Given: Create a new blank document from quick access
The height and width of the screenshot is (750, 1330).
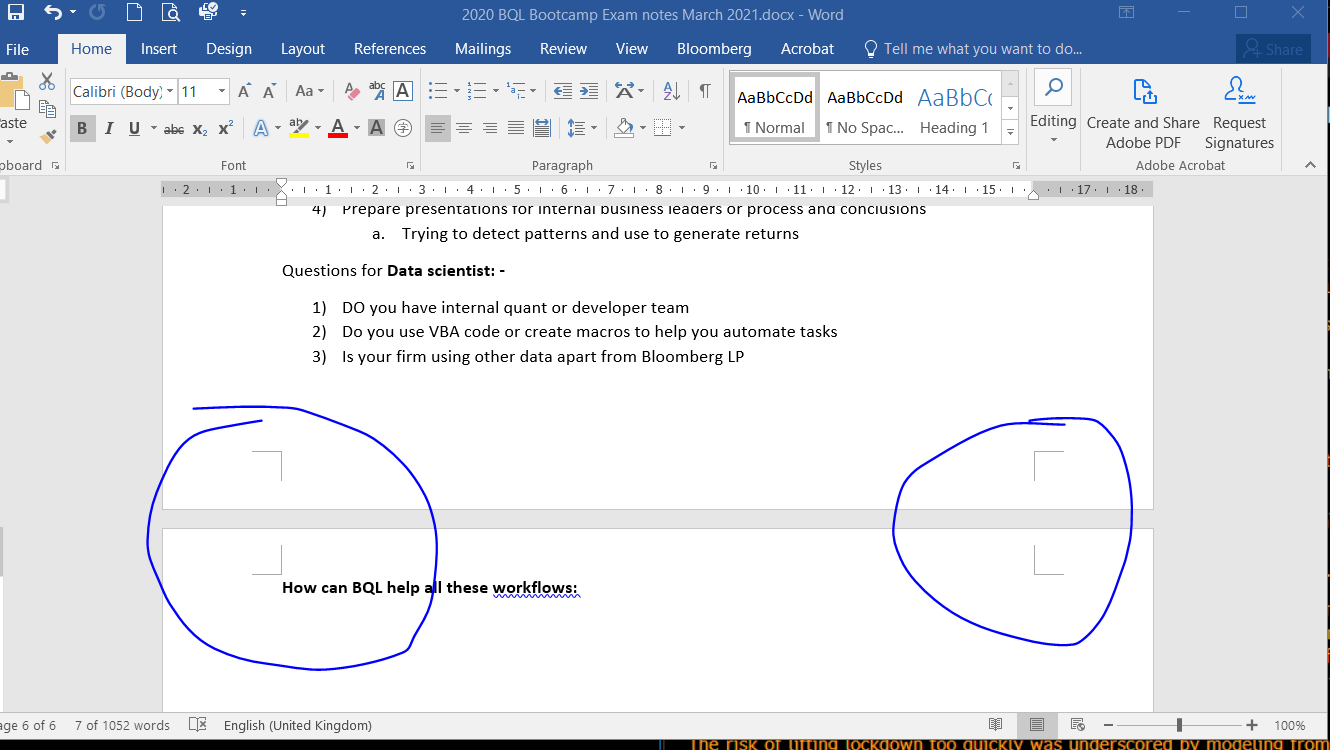Looking at the screenshot, I should (134, 13).
